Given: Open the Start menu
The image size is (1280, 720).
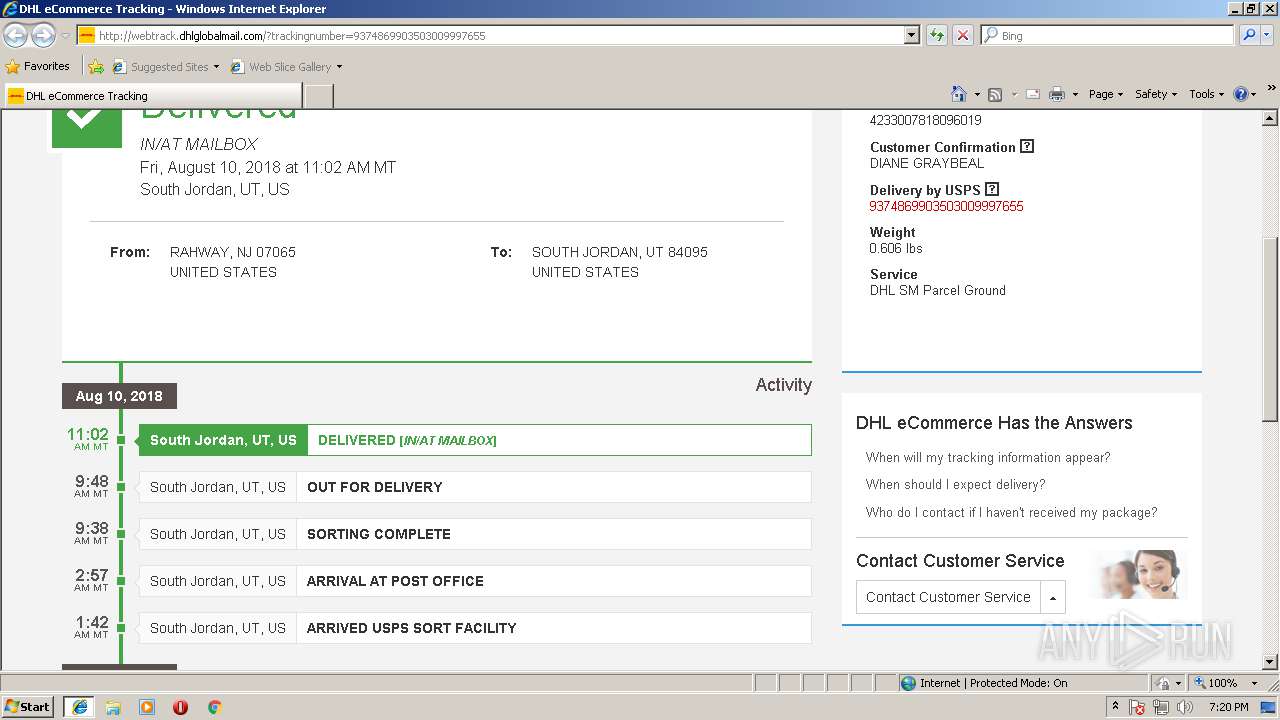Looking at the screenshot, I should pos(27,707).
